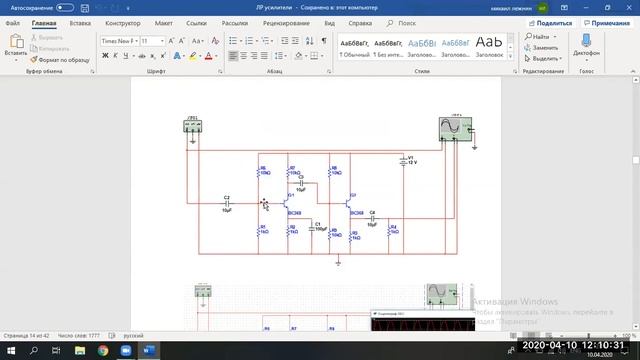The width and height of the screenshot is (640, 360).
Task: Collapse the ribbon arrow
Action: [633, 71]
